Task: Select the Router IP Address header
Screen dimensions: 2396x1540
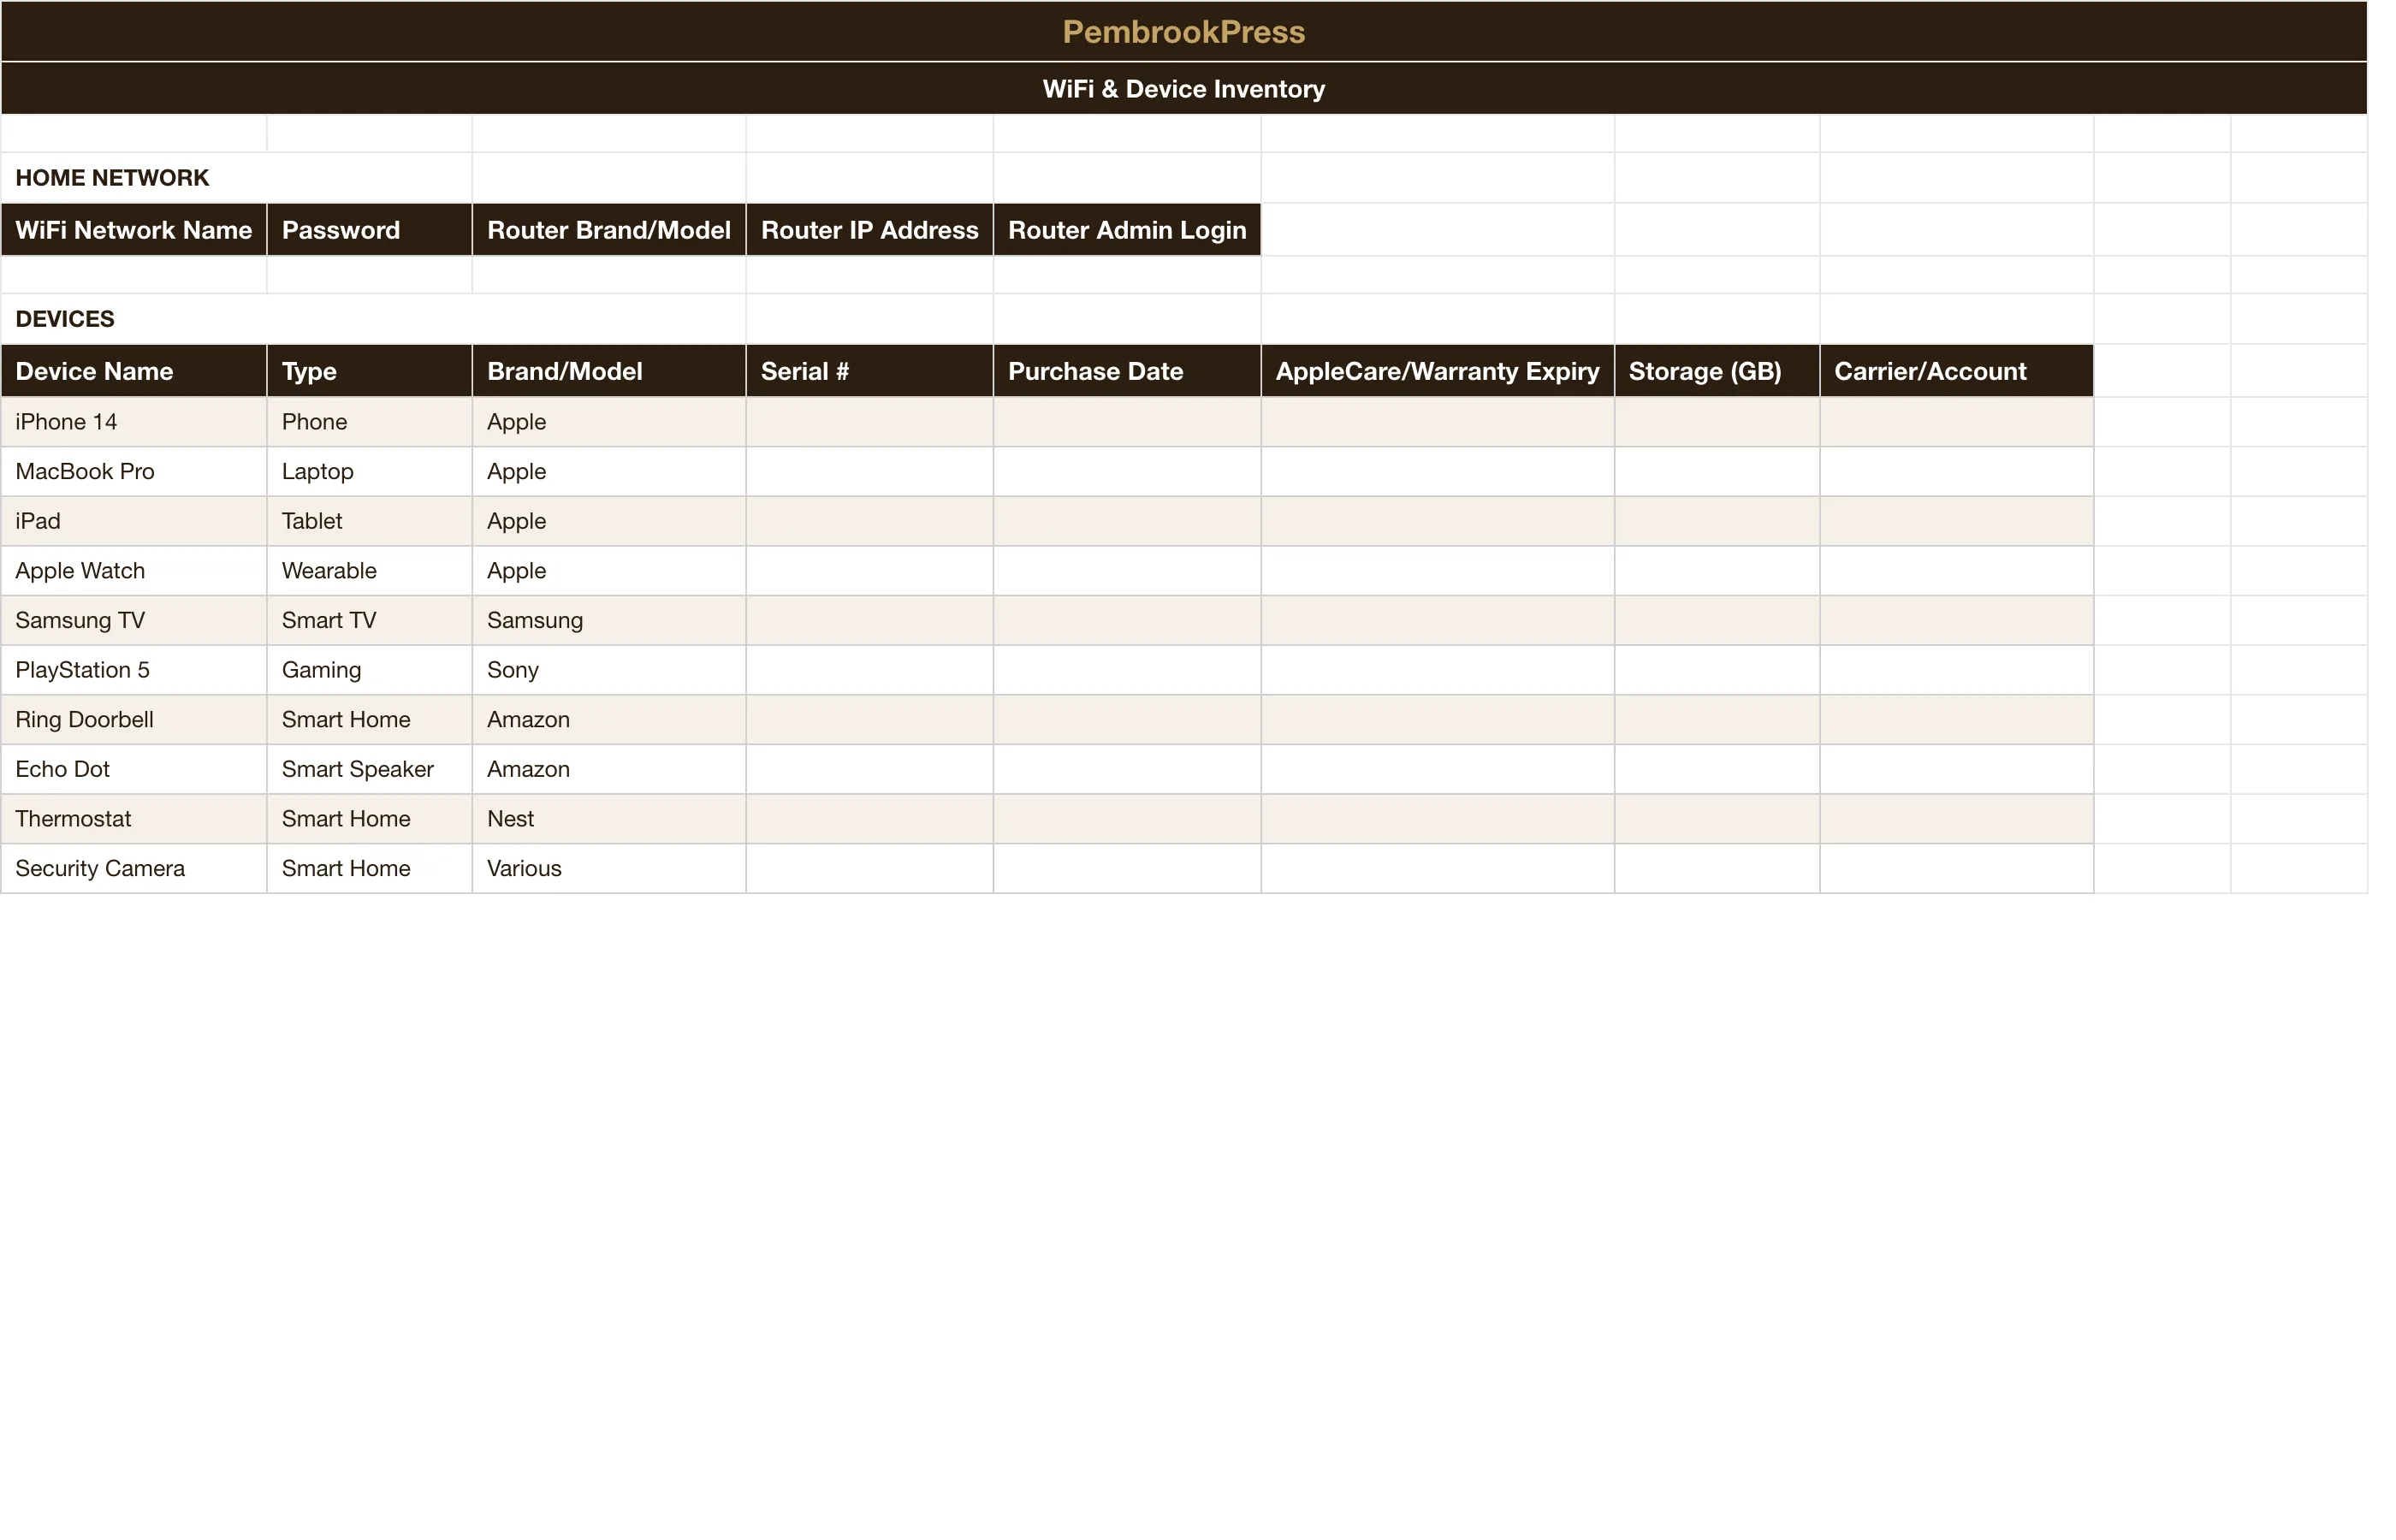Action: (869, 230)
